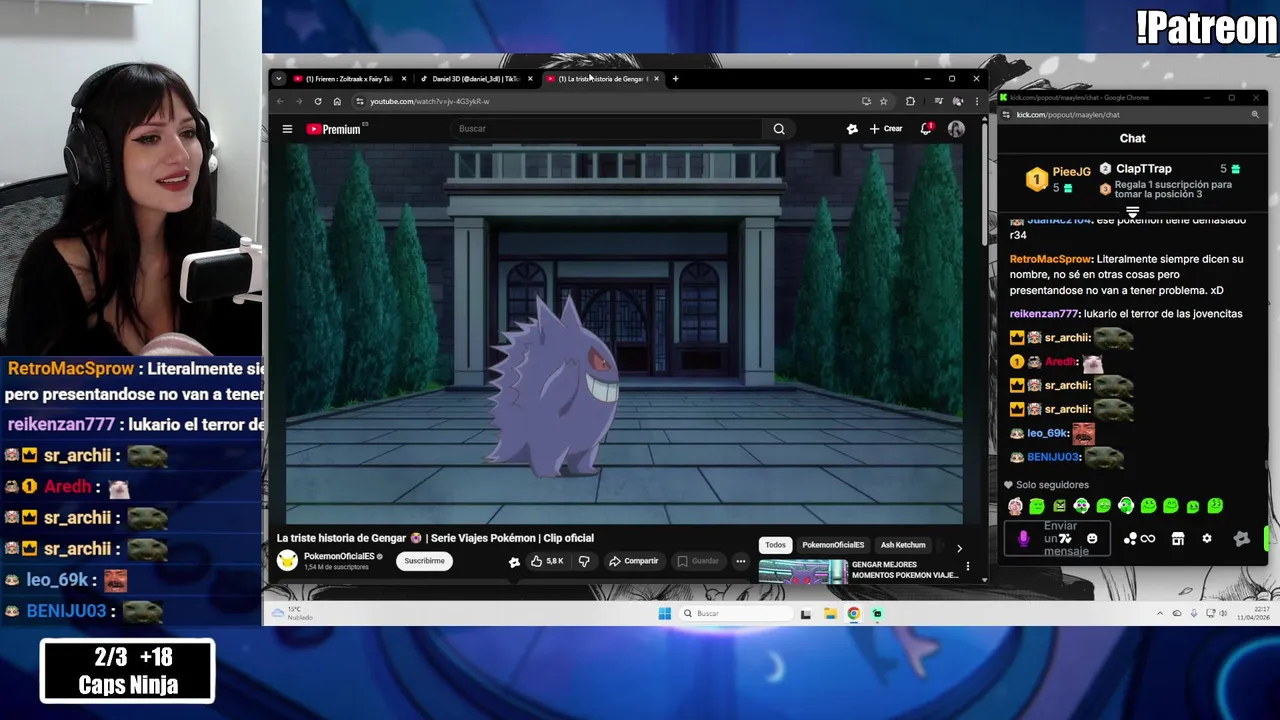Open emoji picker in Kick chat input
The height and width of the screenshot is (720, 1280).
(1092, 539)
